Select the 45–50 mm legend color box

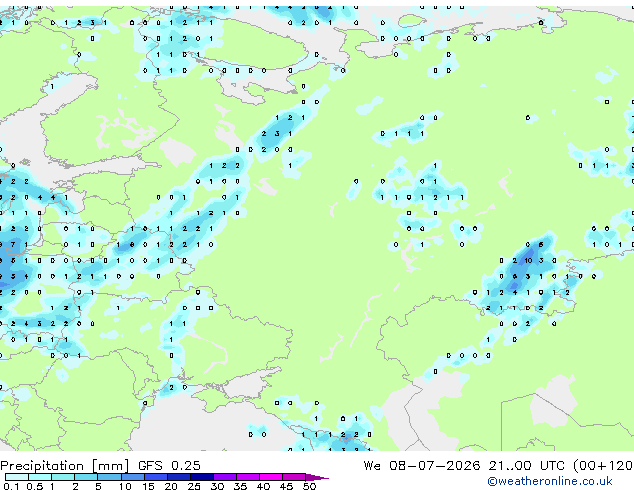point(294,477)
